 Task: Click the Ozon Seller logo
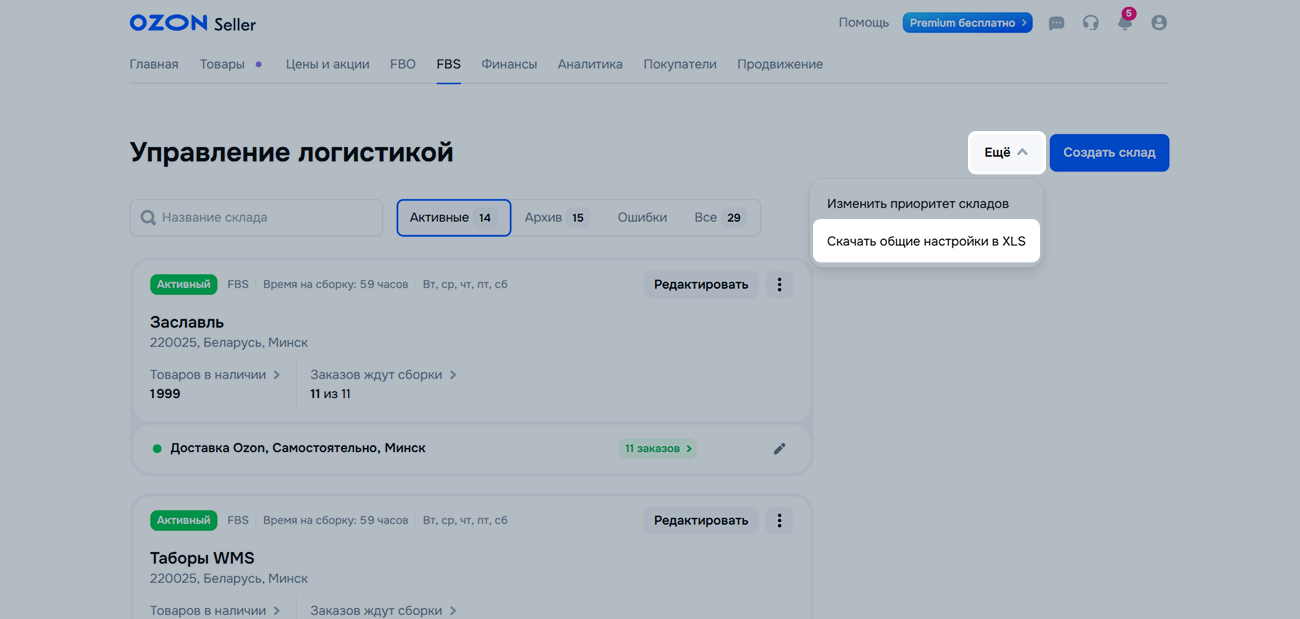[192, 23]
